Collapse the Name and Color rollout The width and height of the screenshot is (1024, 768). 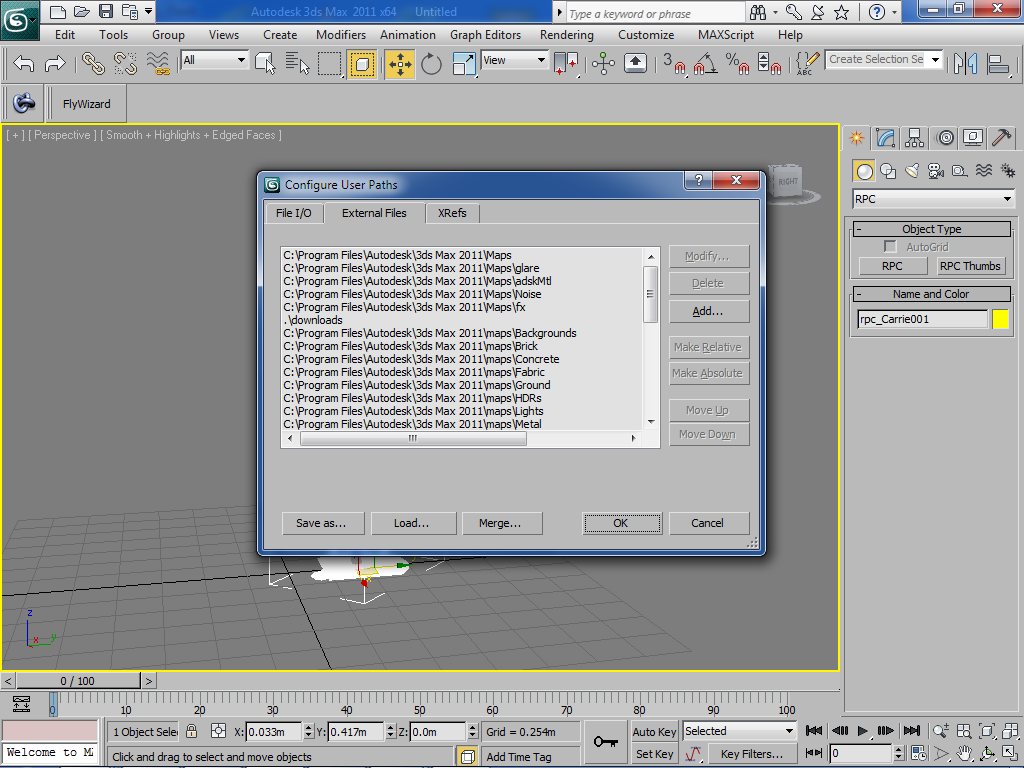pyautogui.click(x=931, y=294)
